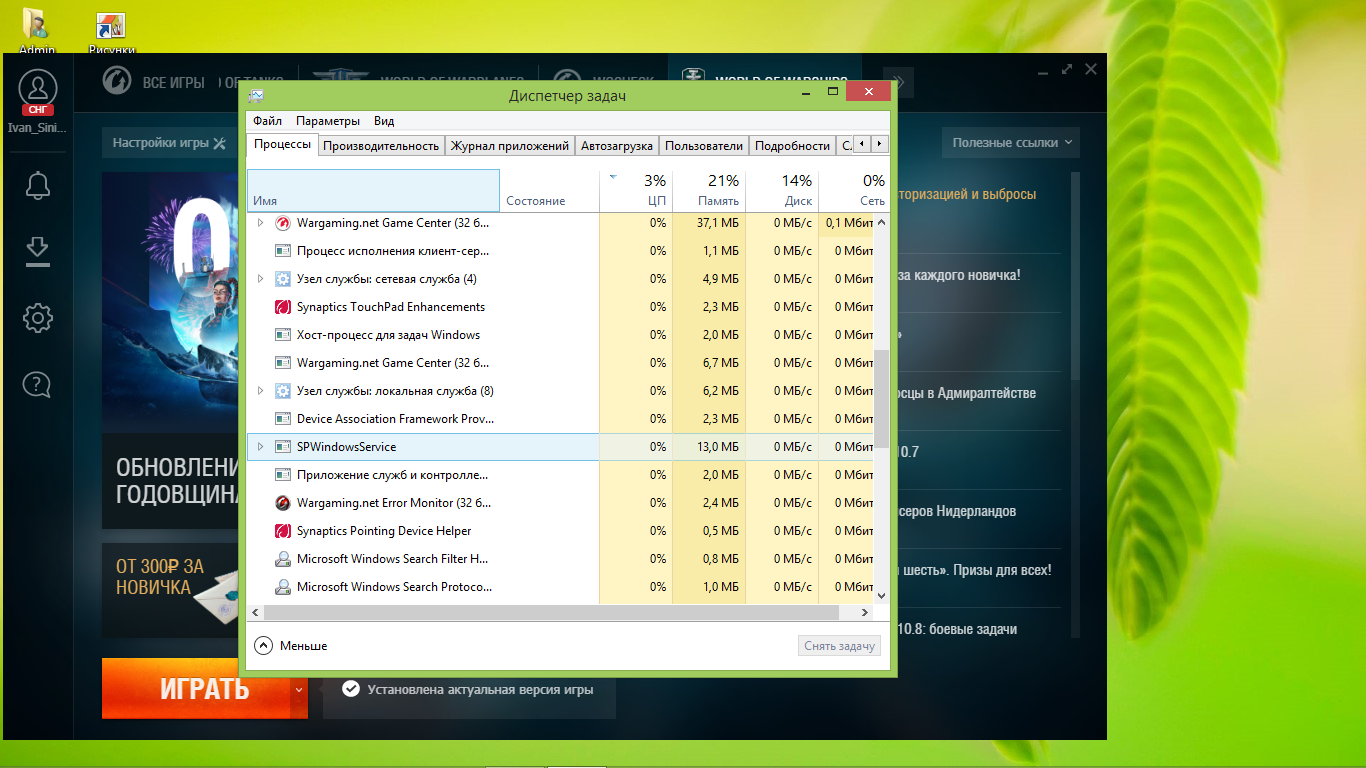Screen dimensions: 1366x768
Task: Click the horizontal scrollbar in process list
Action: pyautogui.click(x=561, y=612)
